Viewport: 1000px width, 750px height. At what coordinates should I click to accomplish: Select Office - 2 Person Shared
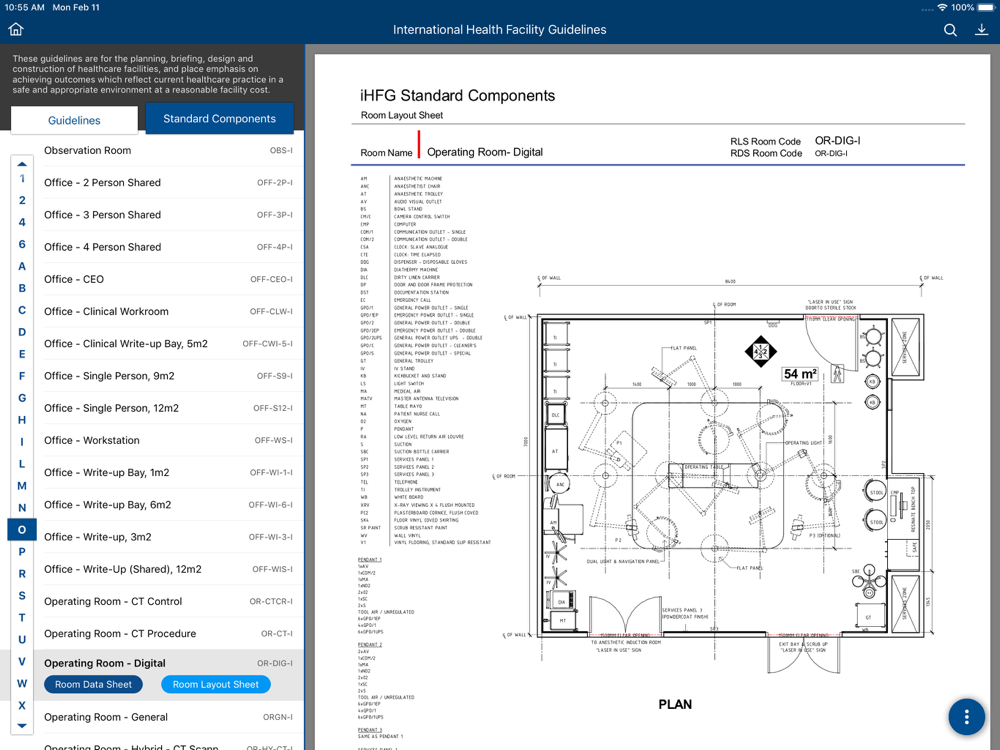[x=168, y=182]
